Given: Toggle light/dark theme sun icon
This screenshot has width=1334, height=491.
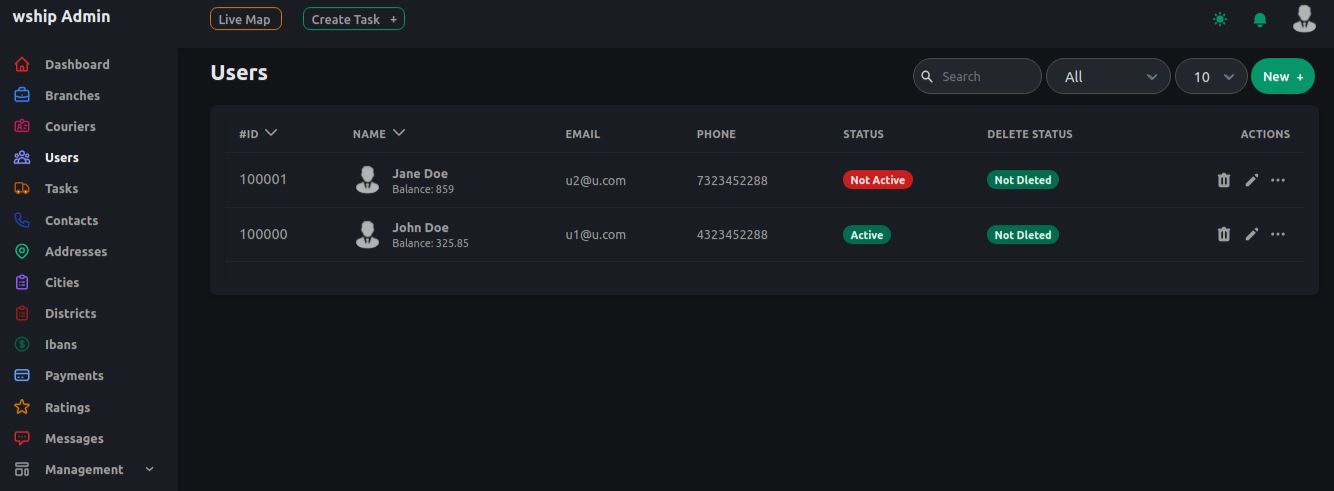Looking at the screenshot, I should click(x=1220, y=20).
